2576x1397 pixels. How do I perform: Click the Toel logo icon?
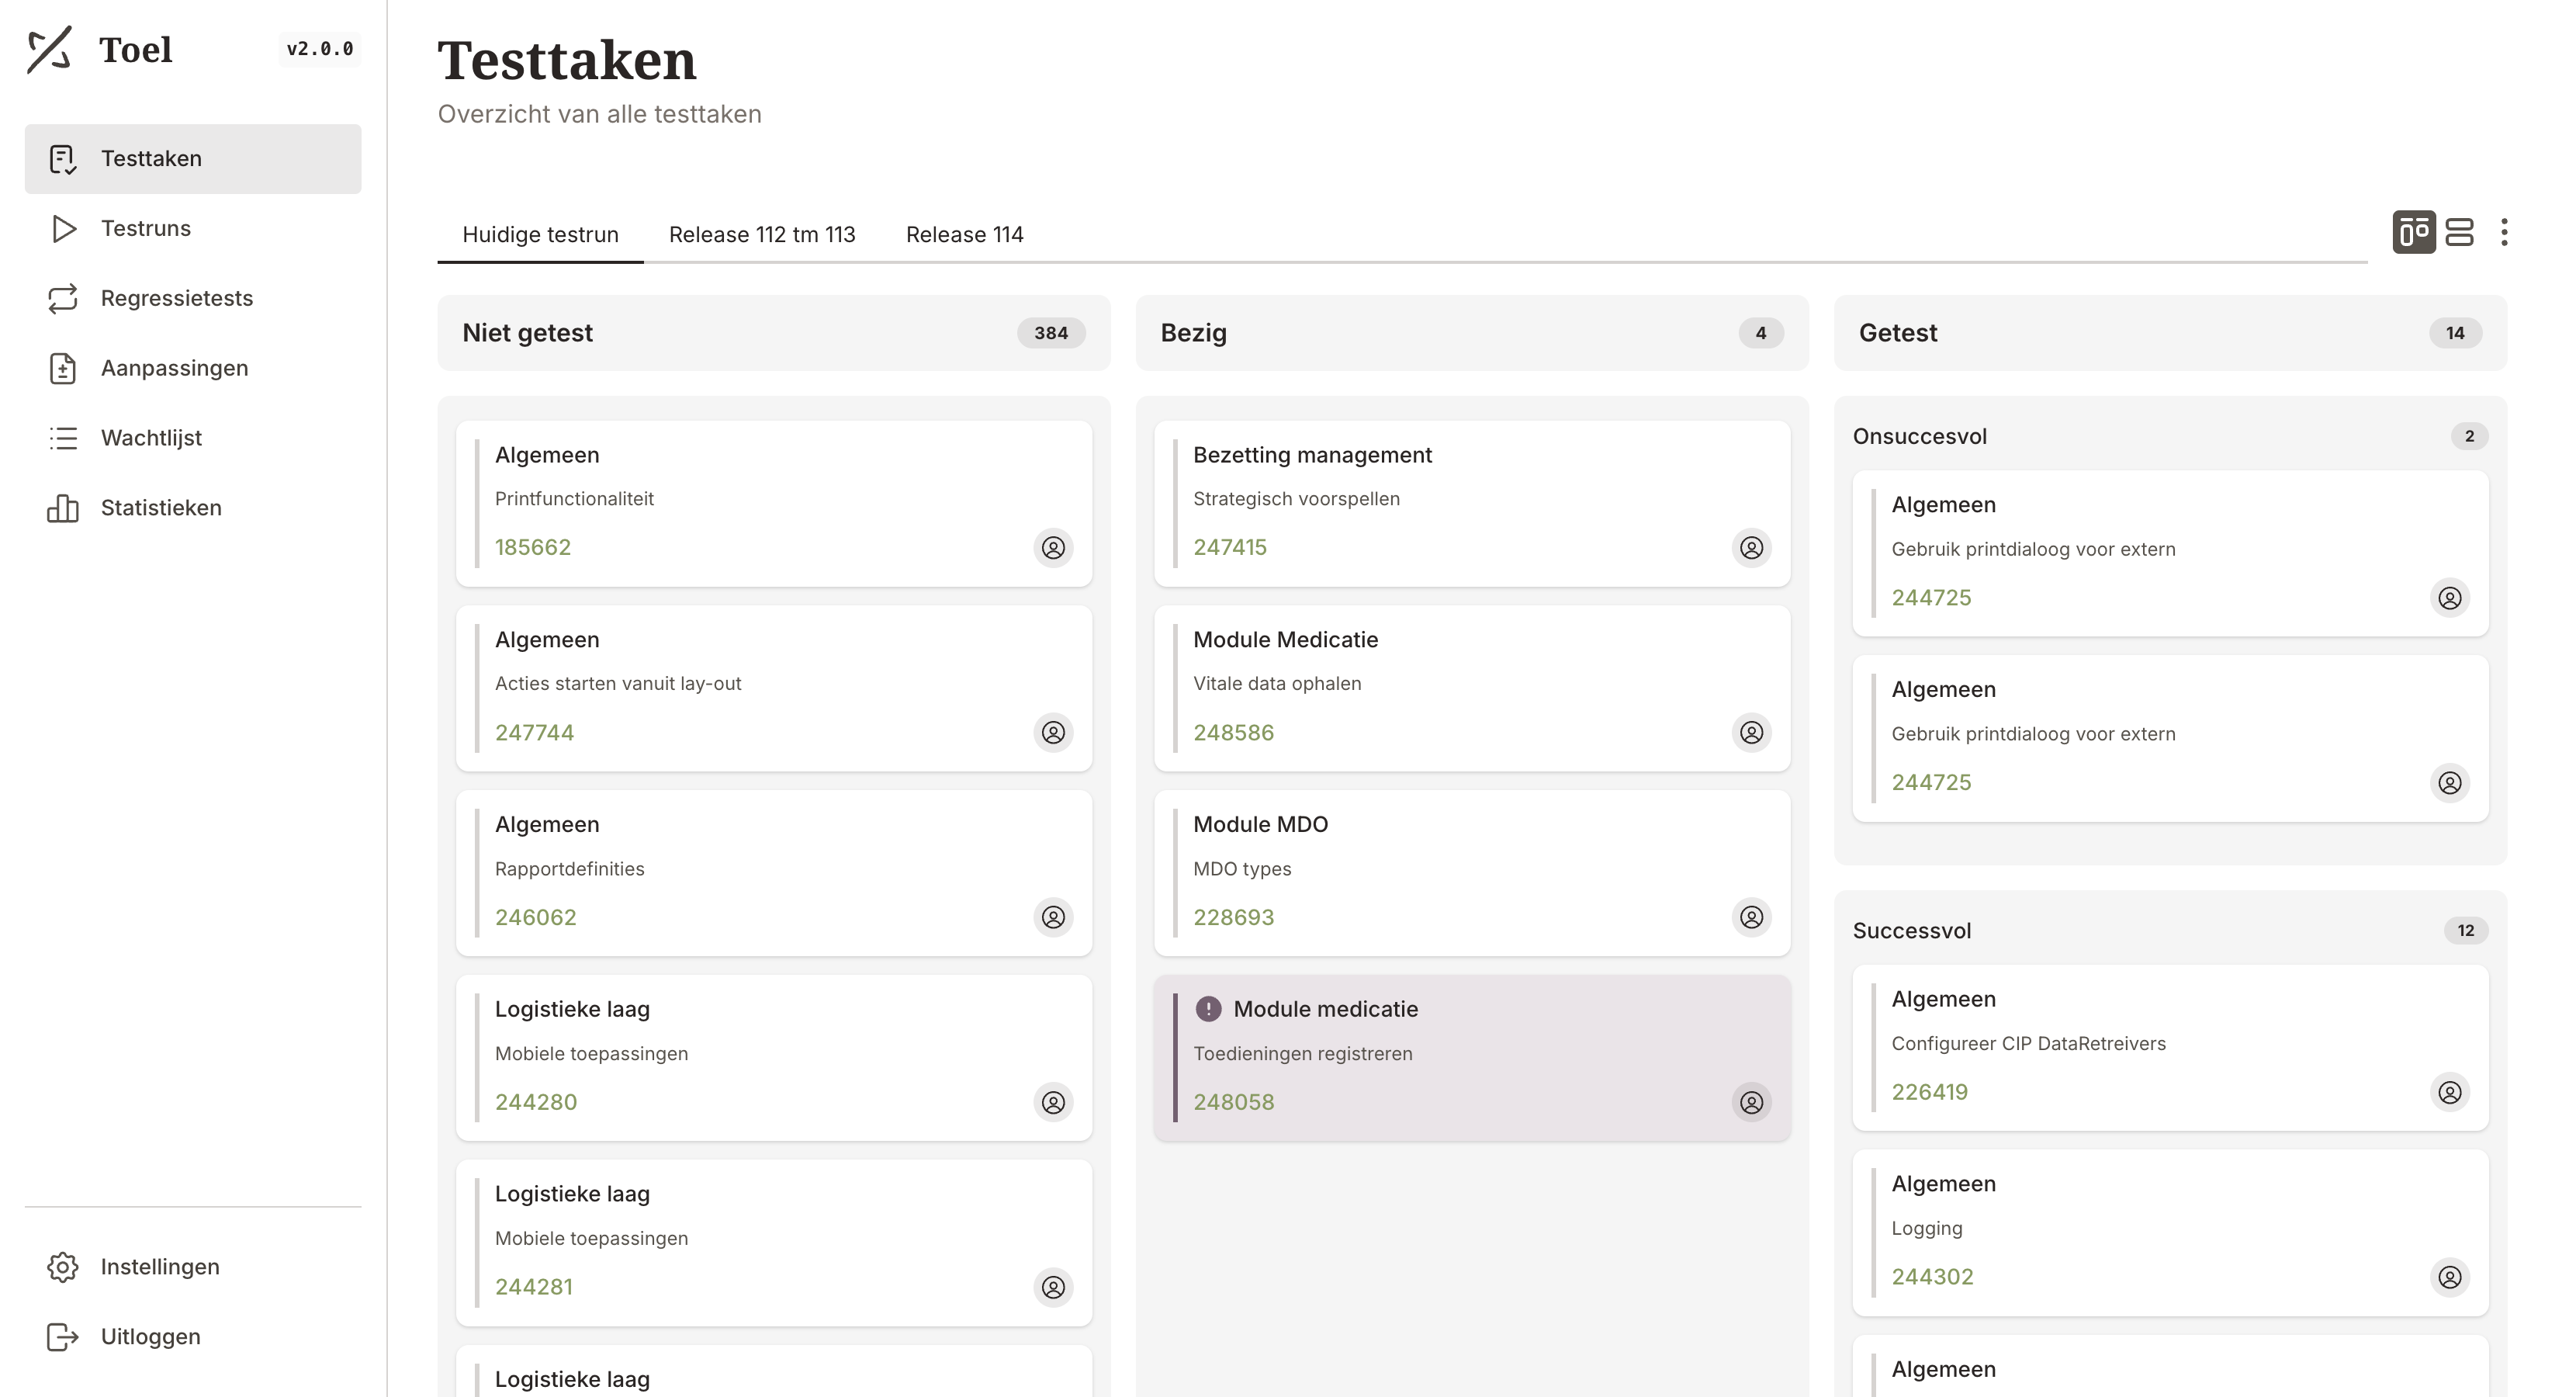[49, 49]
